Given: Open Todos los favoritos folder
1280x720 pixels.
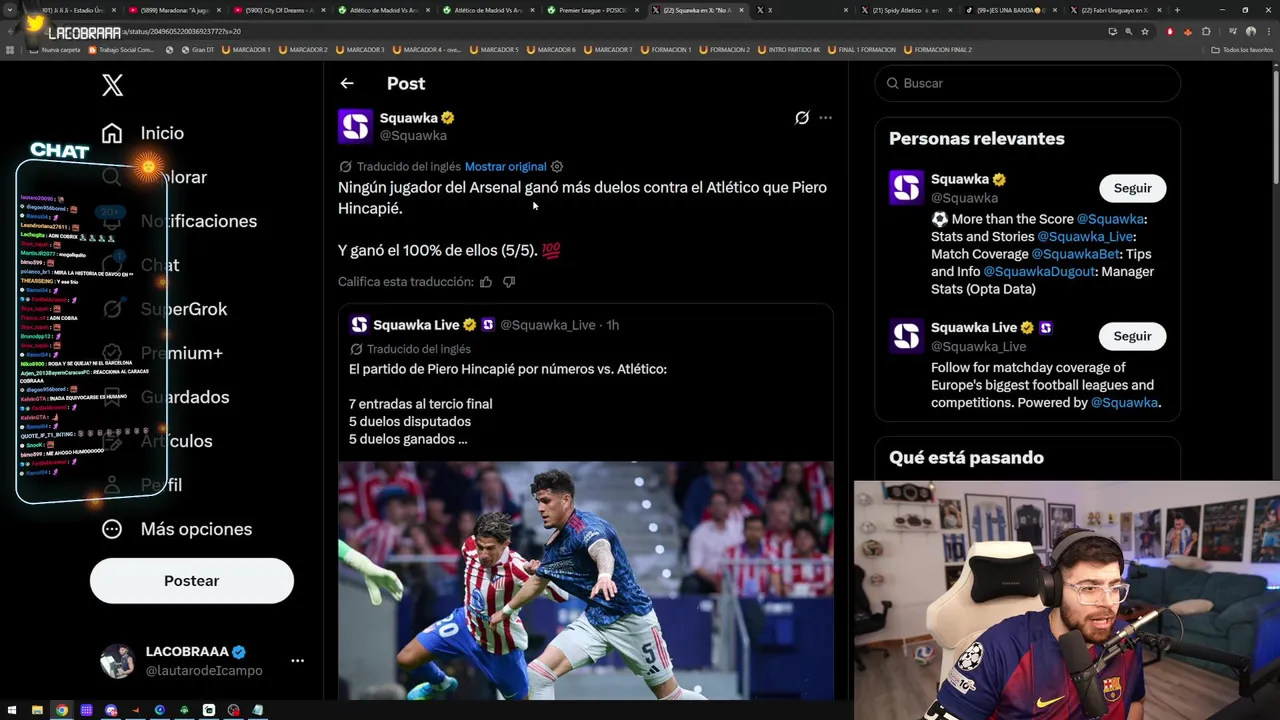Looking at the screenshot, I should point(1242,50).
